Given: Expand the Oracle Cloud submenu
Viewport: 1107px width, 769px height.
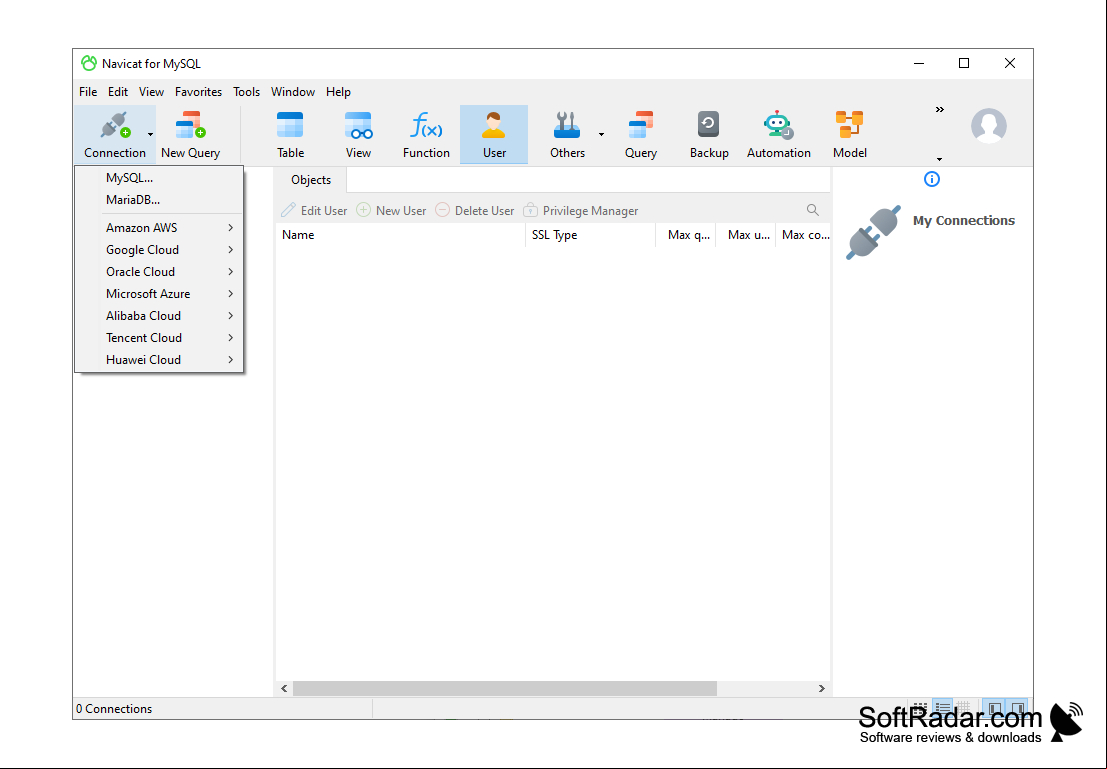Looking at the screenshot, I should click(x=159, y=271).
